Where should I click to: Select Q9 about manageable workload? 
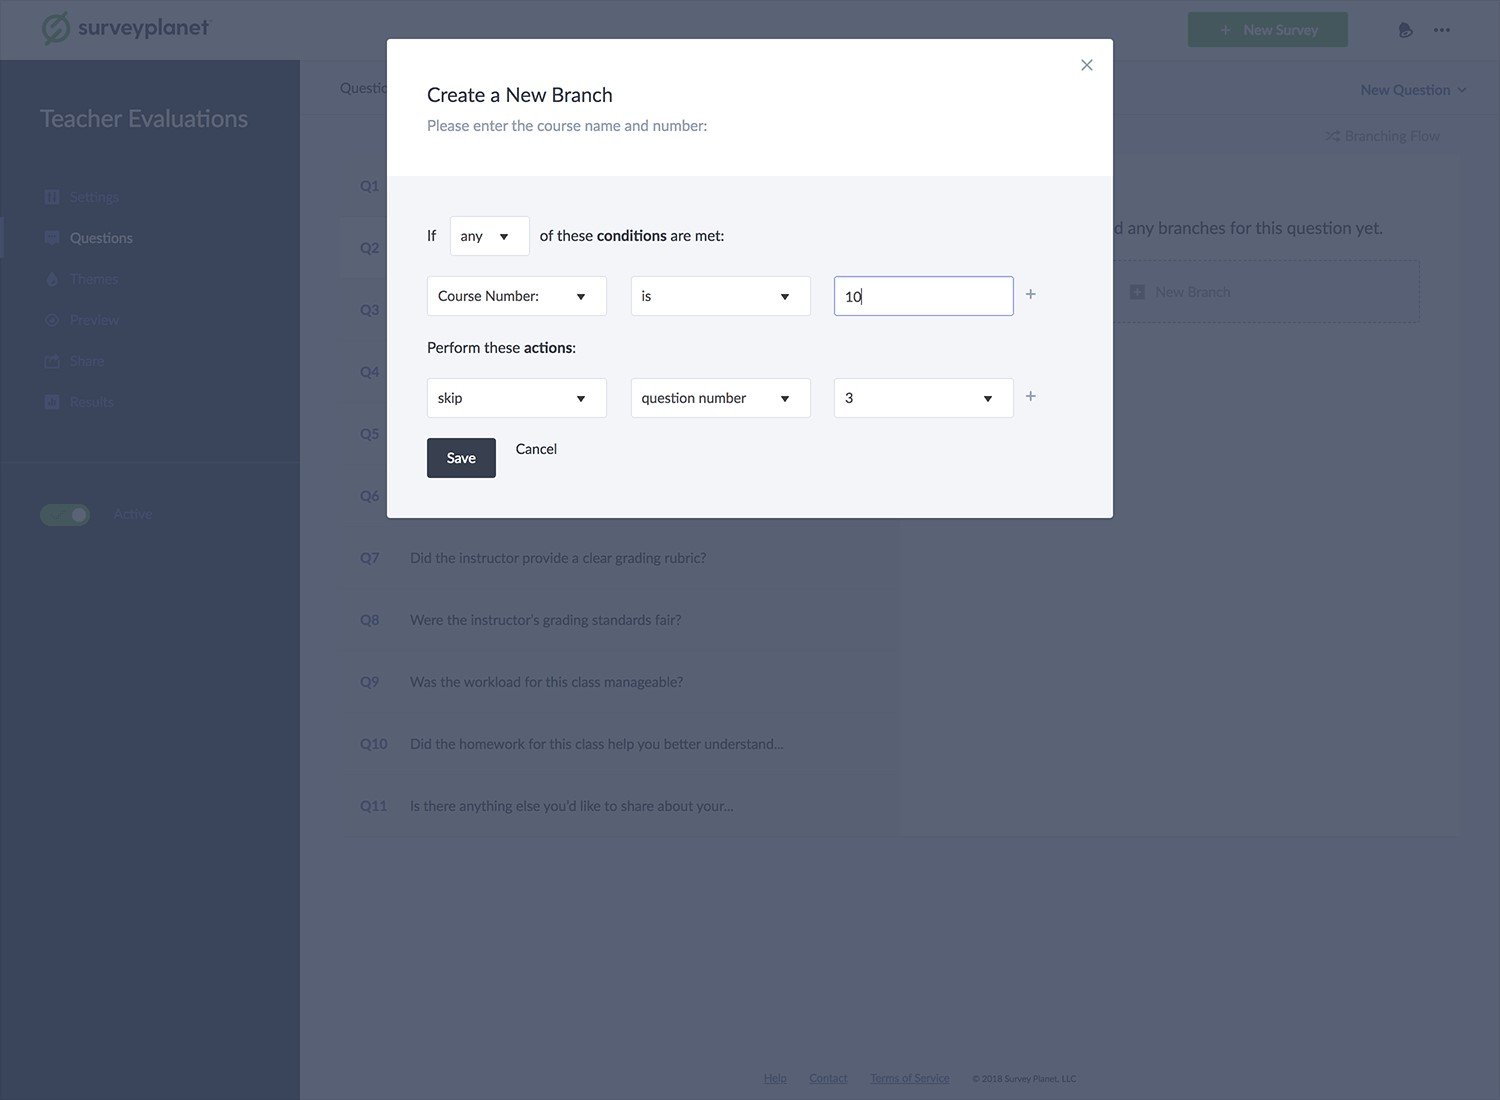click(x=620, y=682)
